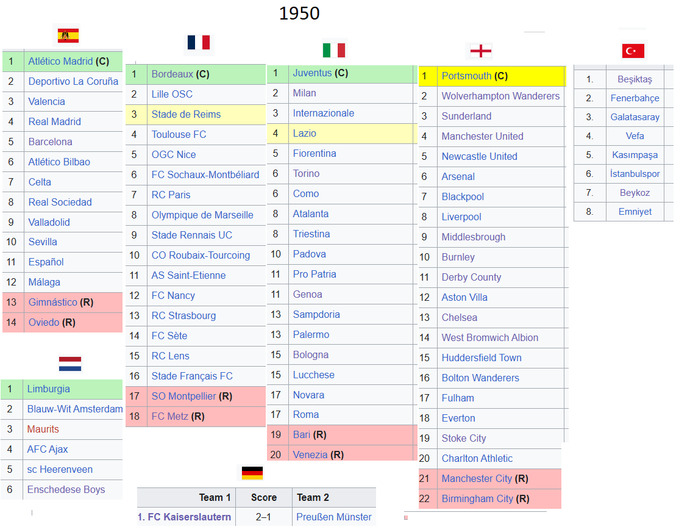
Task: Follow the Real Madrid link
Action: 55,121
